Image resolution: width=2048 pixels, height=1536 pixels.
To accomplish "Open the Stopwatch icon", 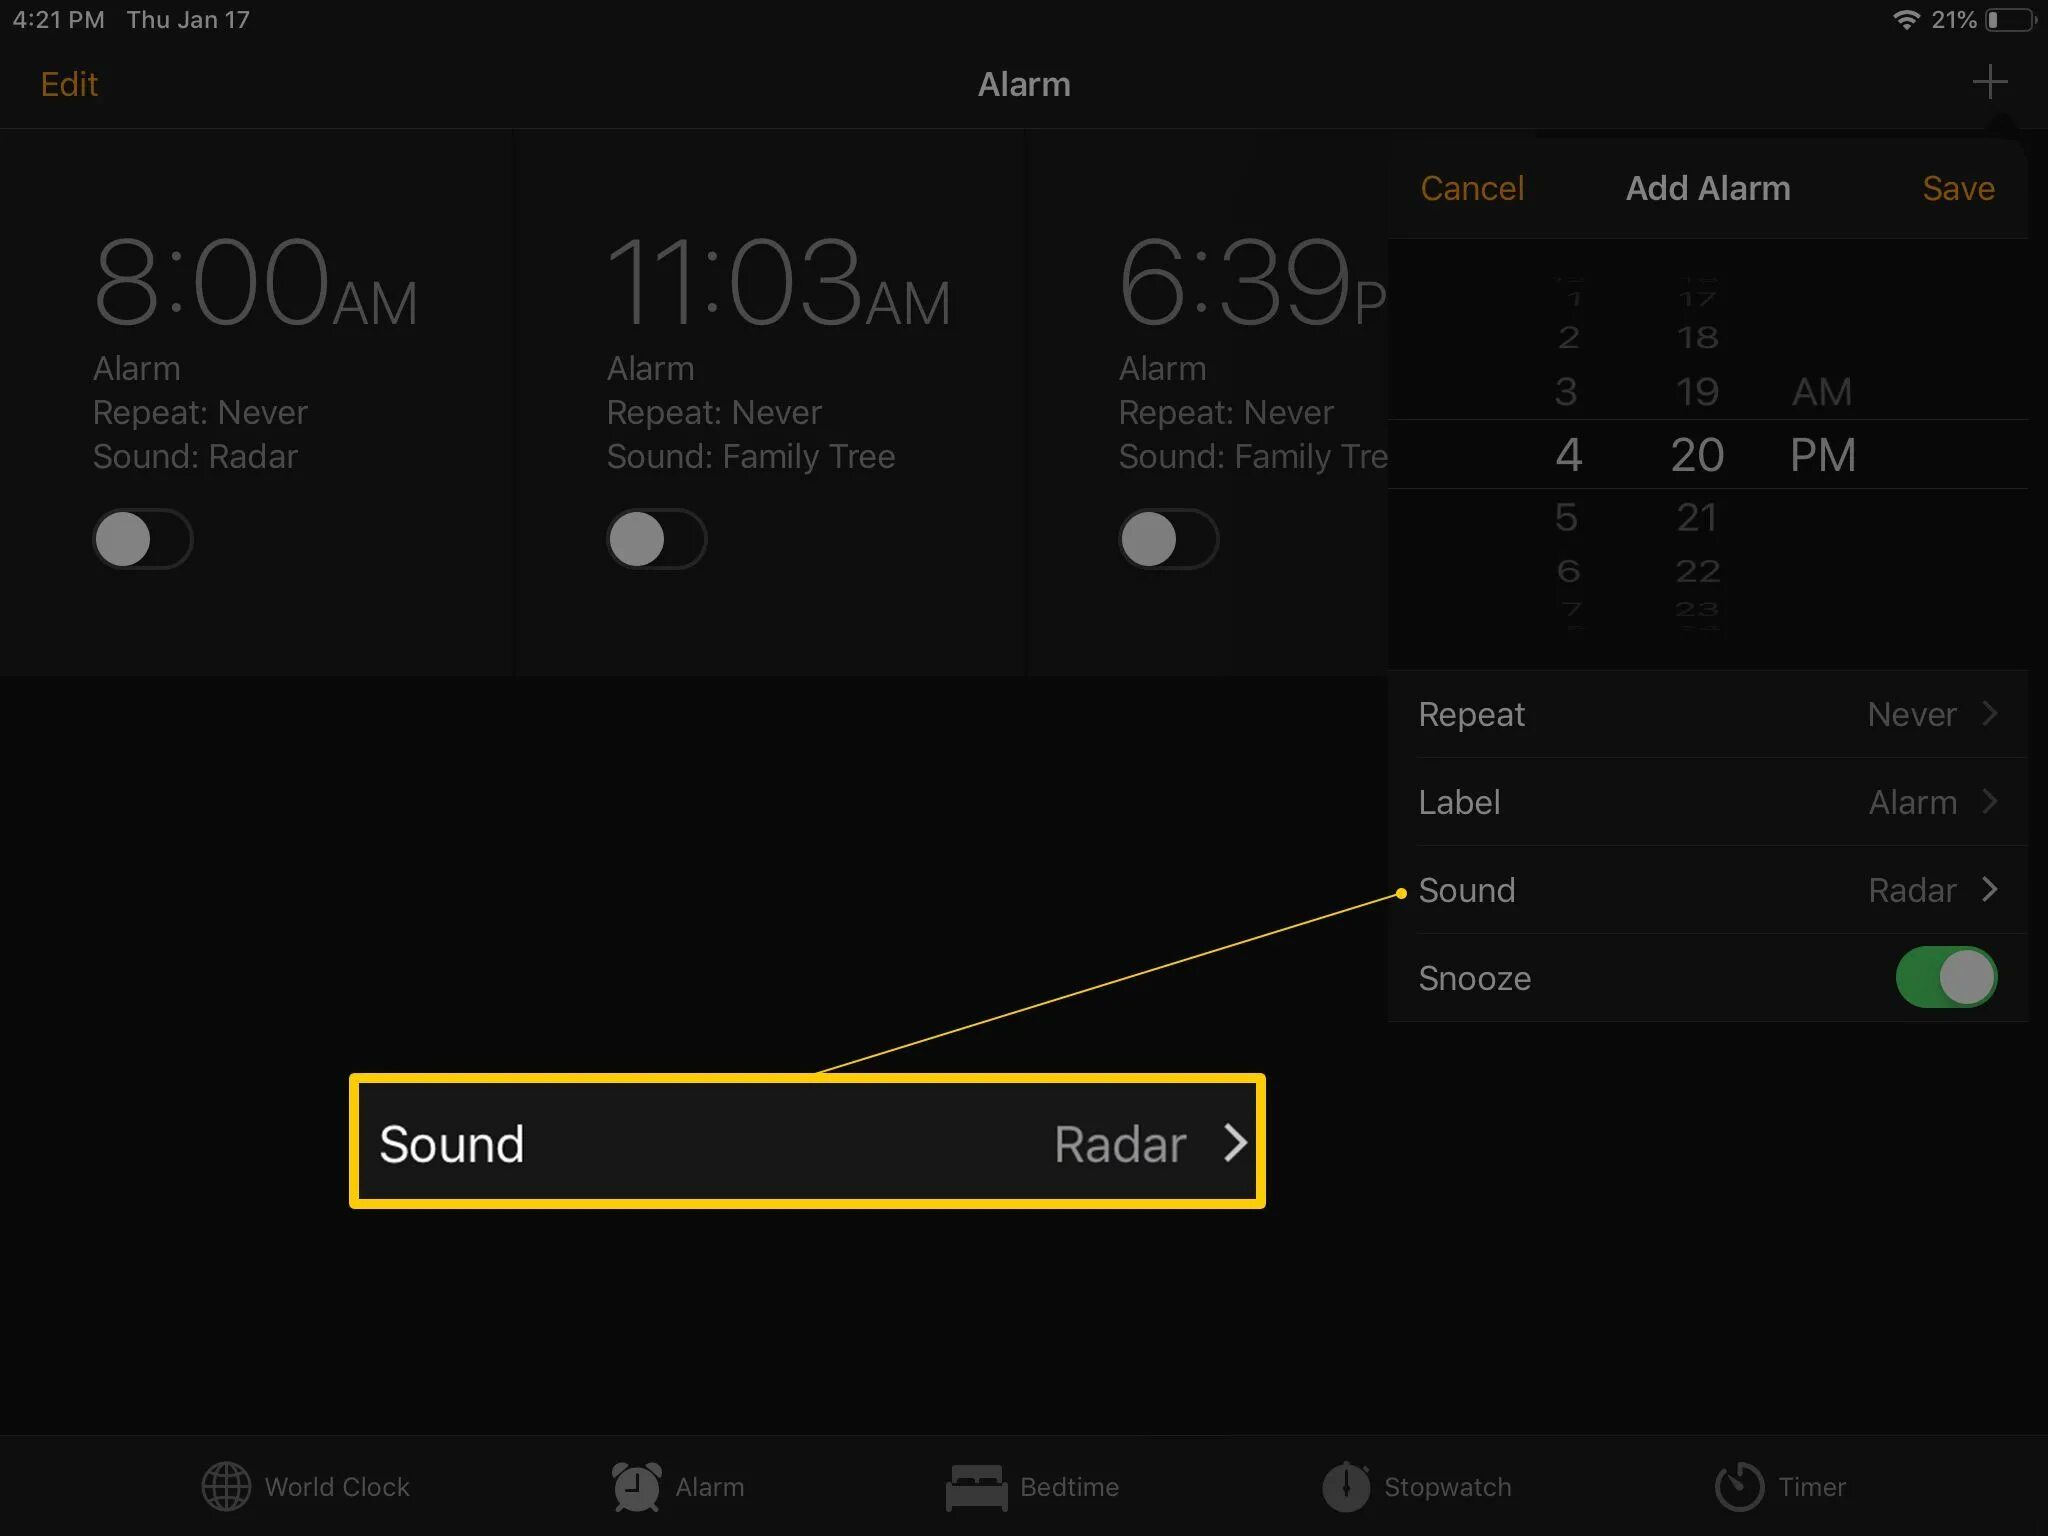I will coord(1346,1486).
